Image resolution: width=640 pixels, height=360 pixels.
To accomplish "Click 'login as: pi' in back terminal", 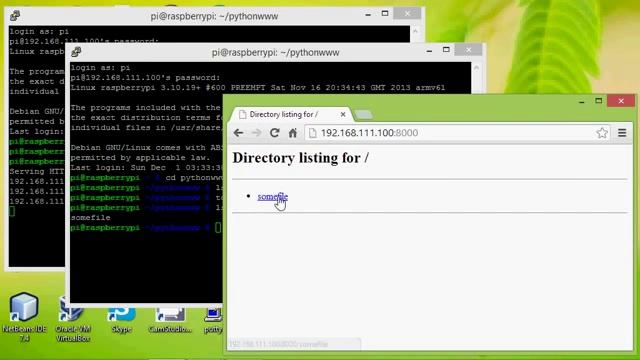I will (39, 31).
